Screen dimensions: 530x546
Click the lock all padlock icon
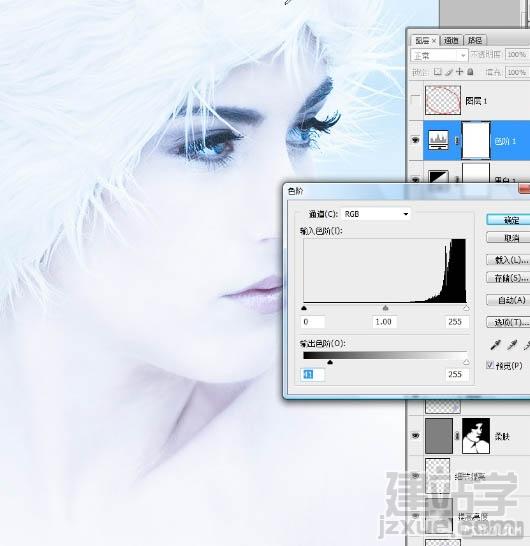coord(470,72)
